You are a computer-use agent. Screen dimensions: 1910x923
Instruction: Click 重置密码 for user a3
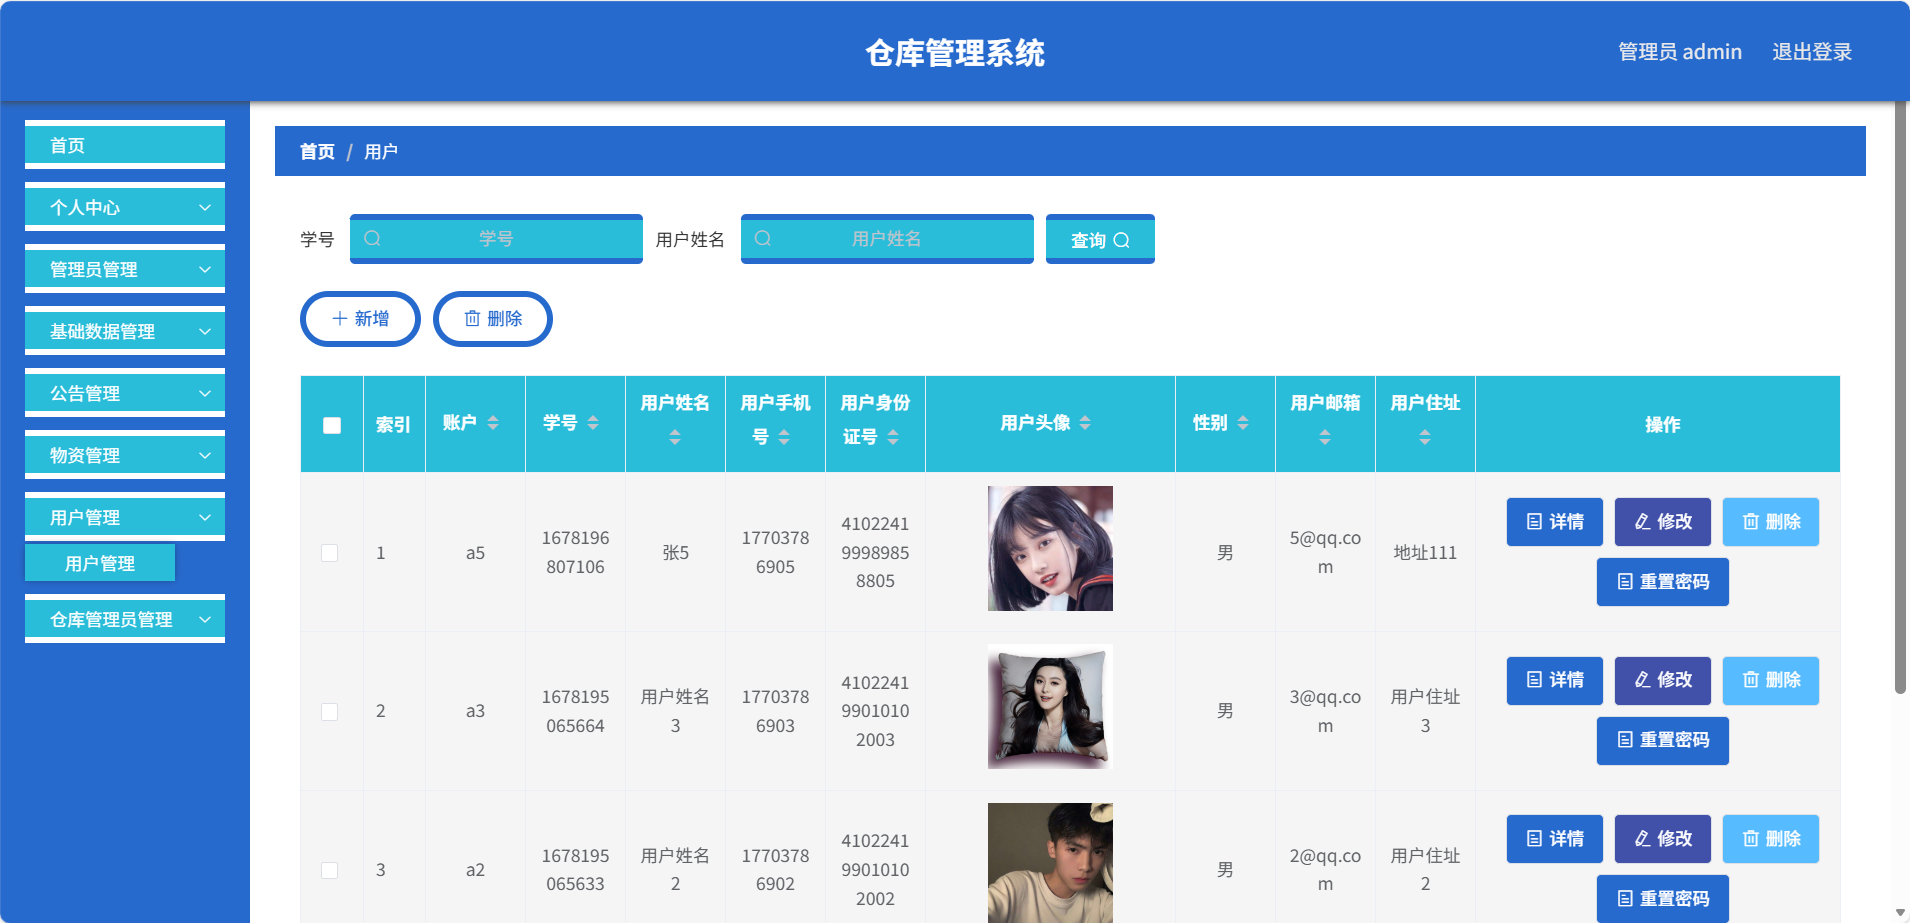pyautogui.click(x=1663, y=741)
